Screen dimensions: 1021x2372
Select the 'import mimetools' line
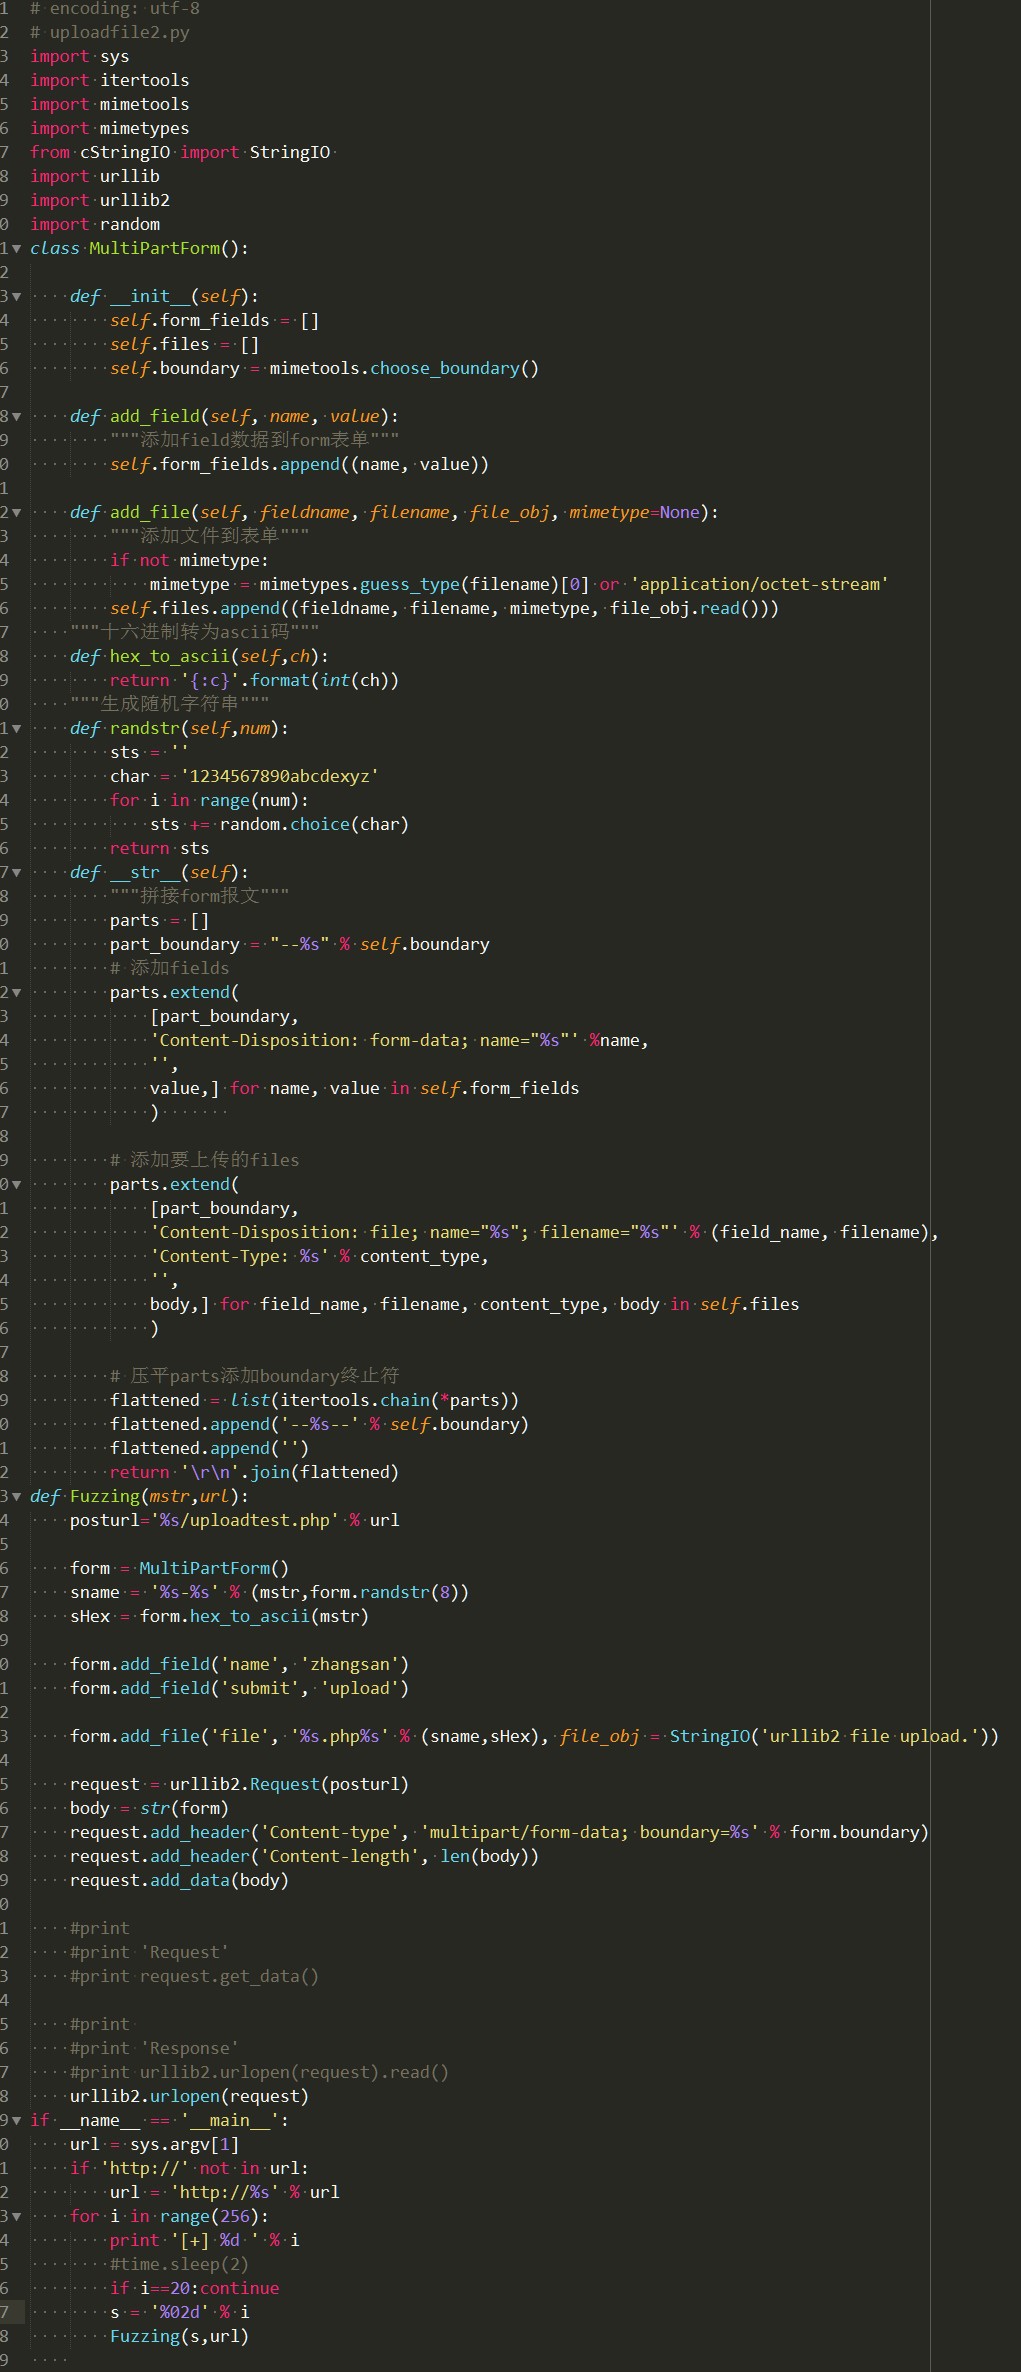click(110, 104)
